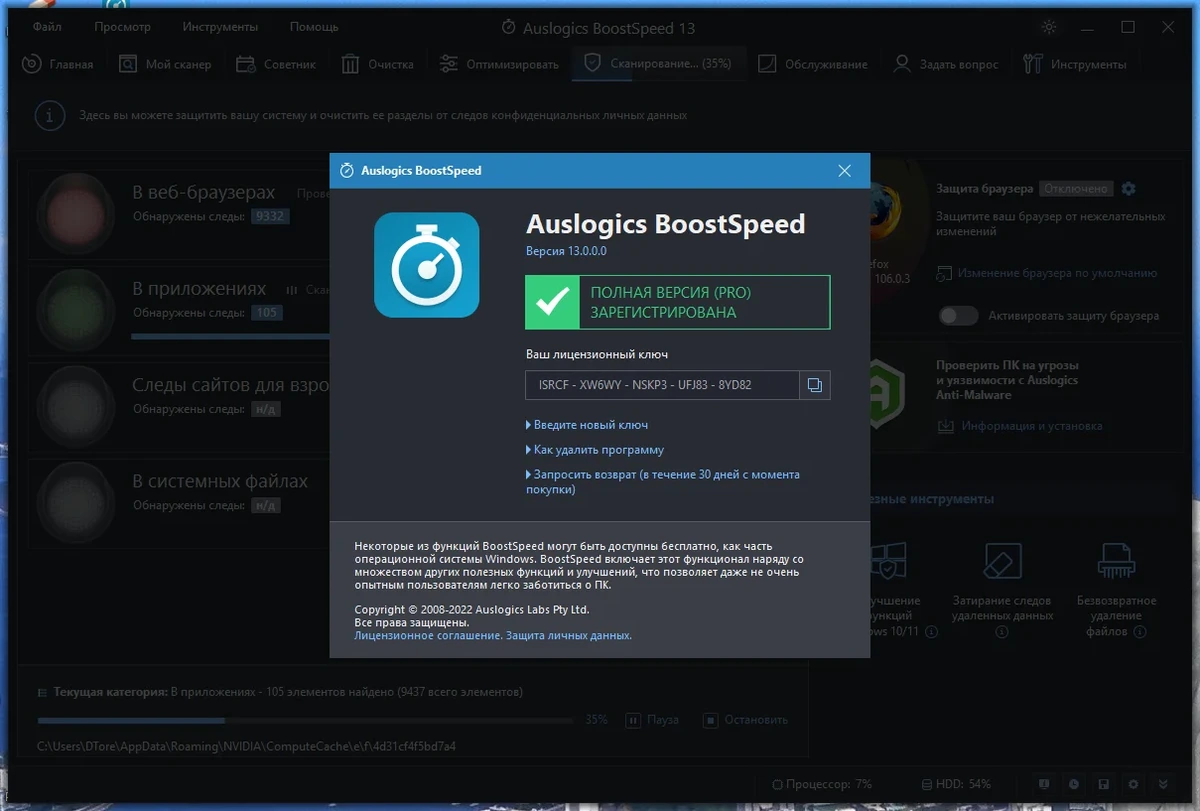Click the Текущая категория list icon

(42, 692)
